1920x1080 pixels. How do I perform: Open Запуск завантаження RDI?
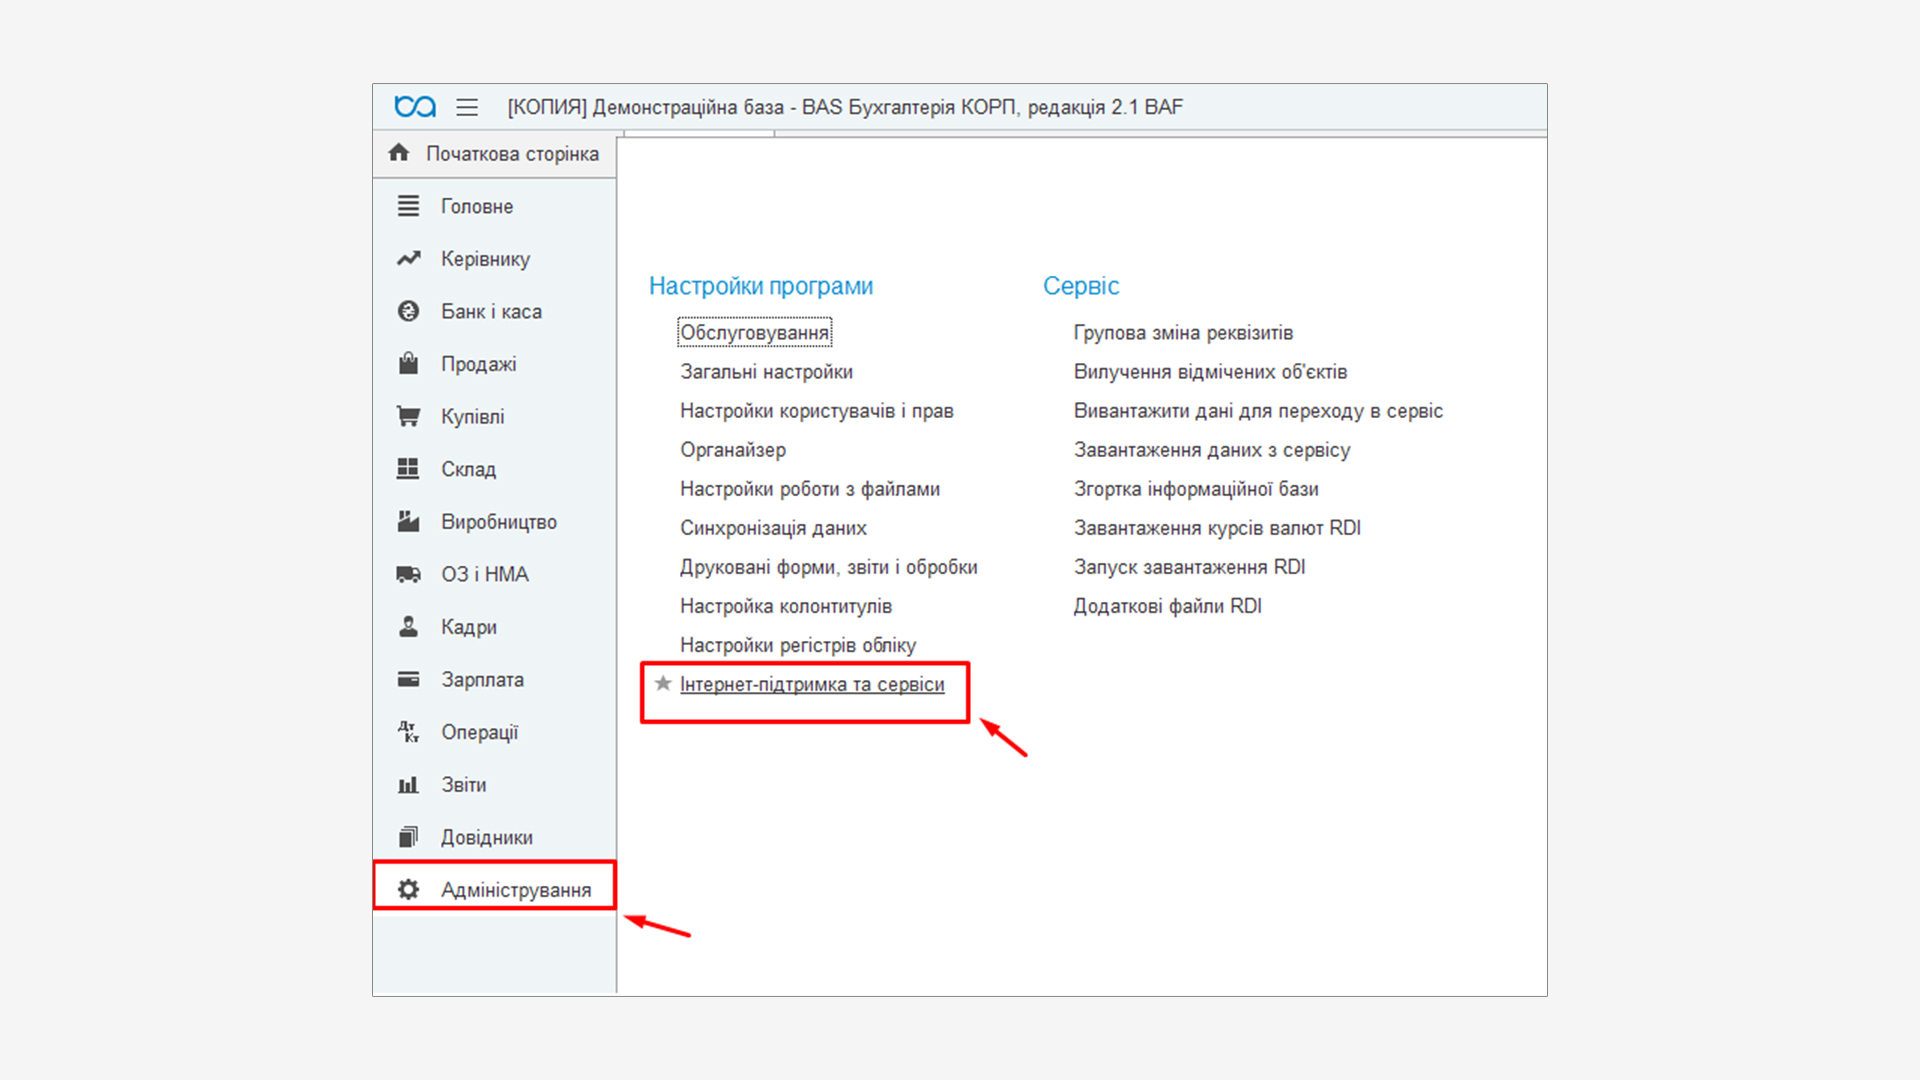[x=1189, y=567]
